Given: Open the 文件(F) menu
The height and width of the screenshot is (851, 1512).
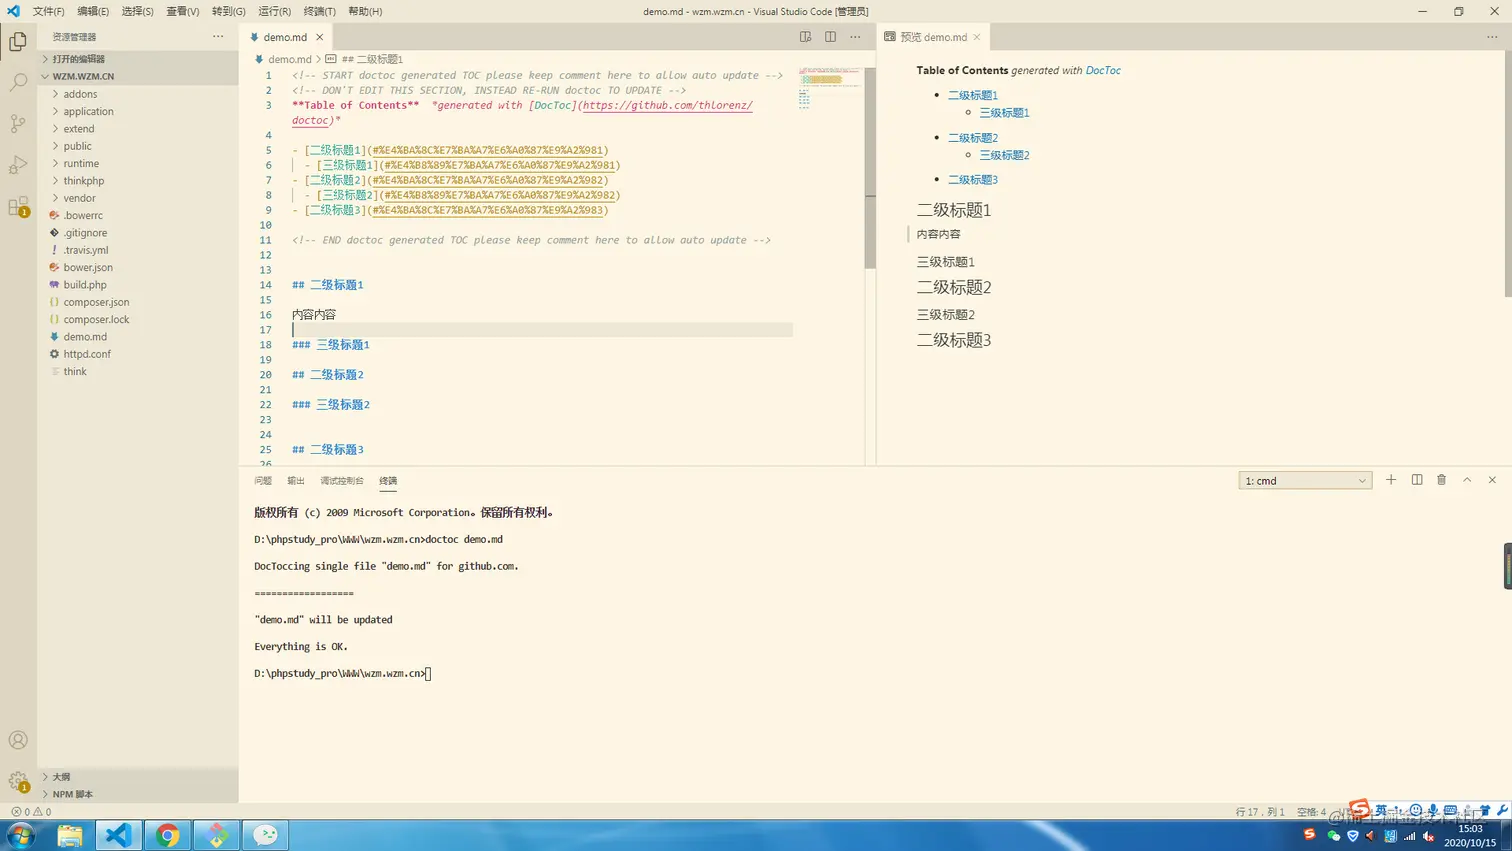Looking at the screenshot, I should (48, 11).
